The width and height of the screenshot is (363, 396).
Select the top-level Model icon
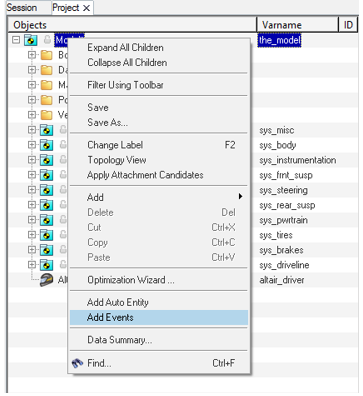31,40
